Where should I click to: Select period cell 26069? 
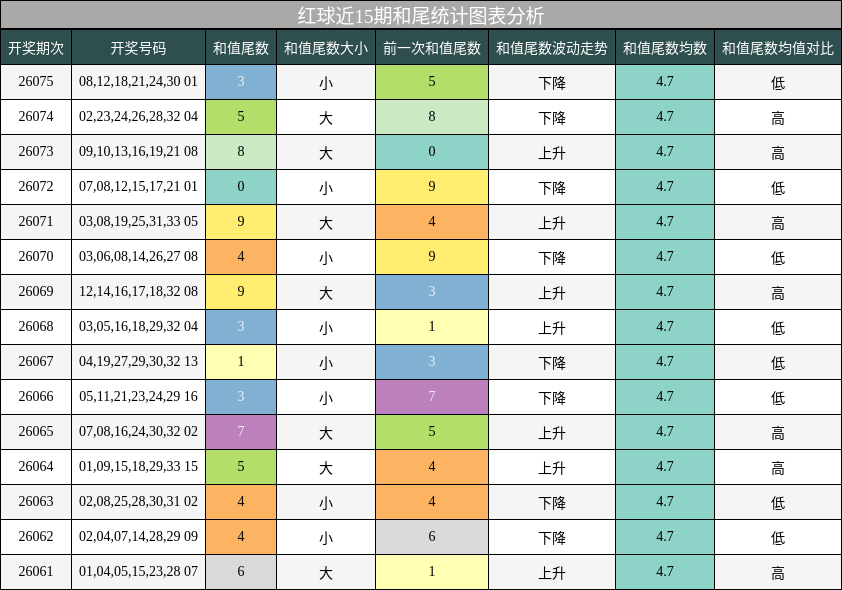[x=36, y=292]
